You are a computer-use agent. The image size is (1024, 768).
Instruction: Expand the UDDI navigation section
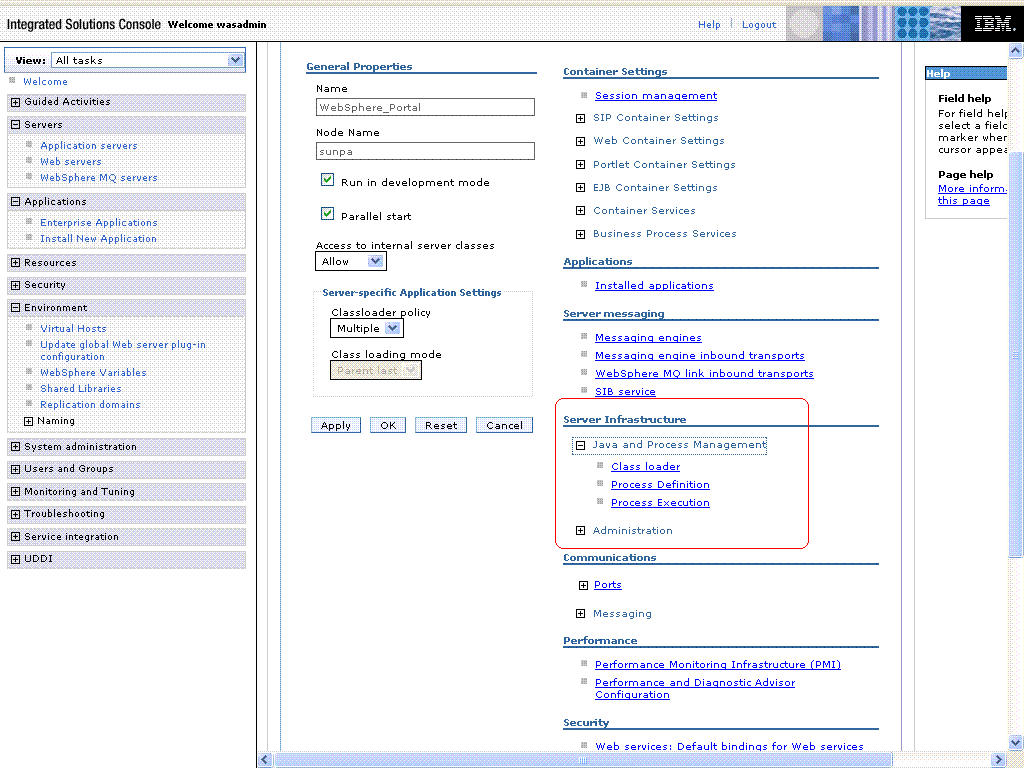tap(16, 559)
